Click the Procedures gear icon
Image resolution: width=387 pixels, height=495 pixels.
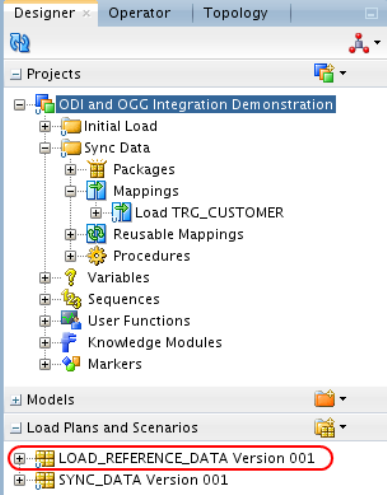[x=97, y=256]
